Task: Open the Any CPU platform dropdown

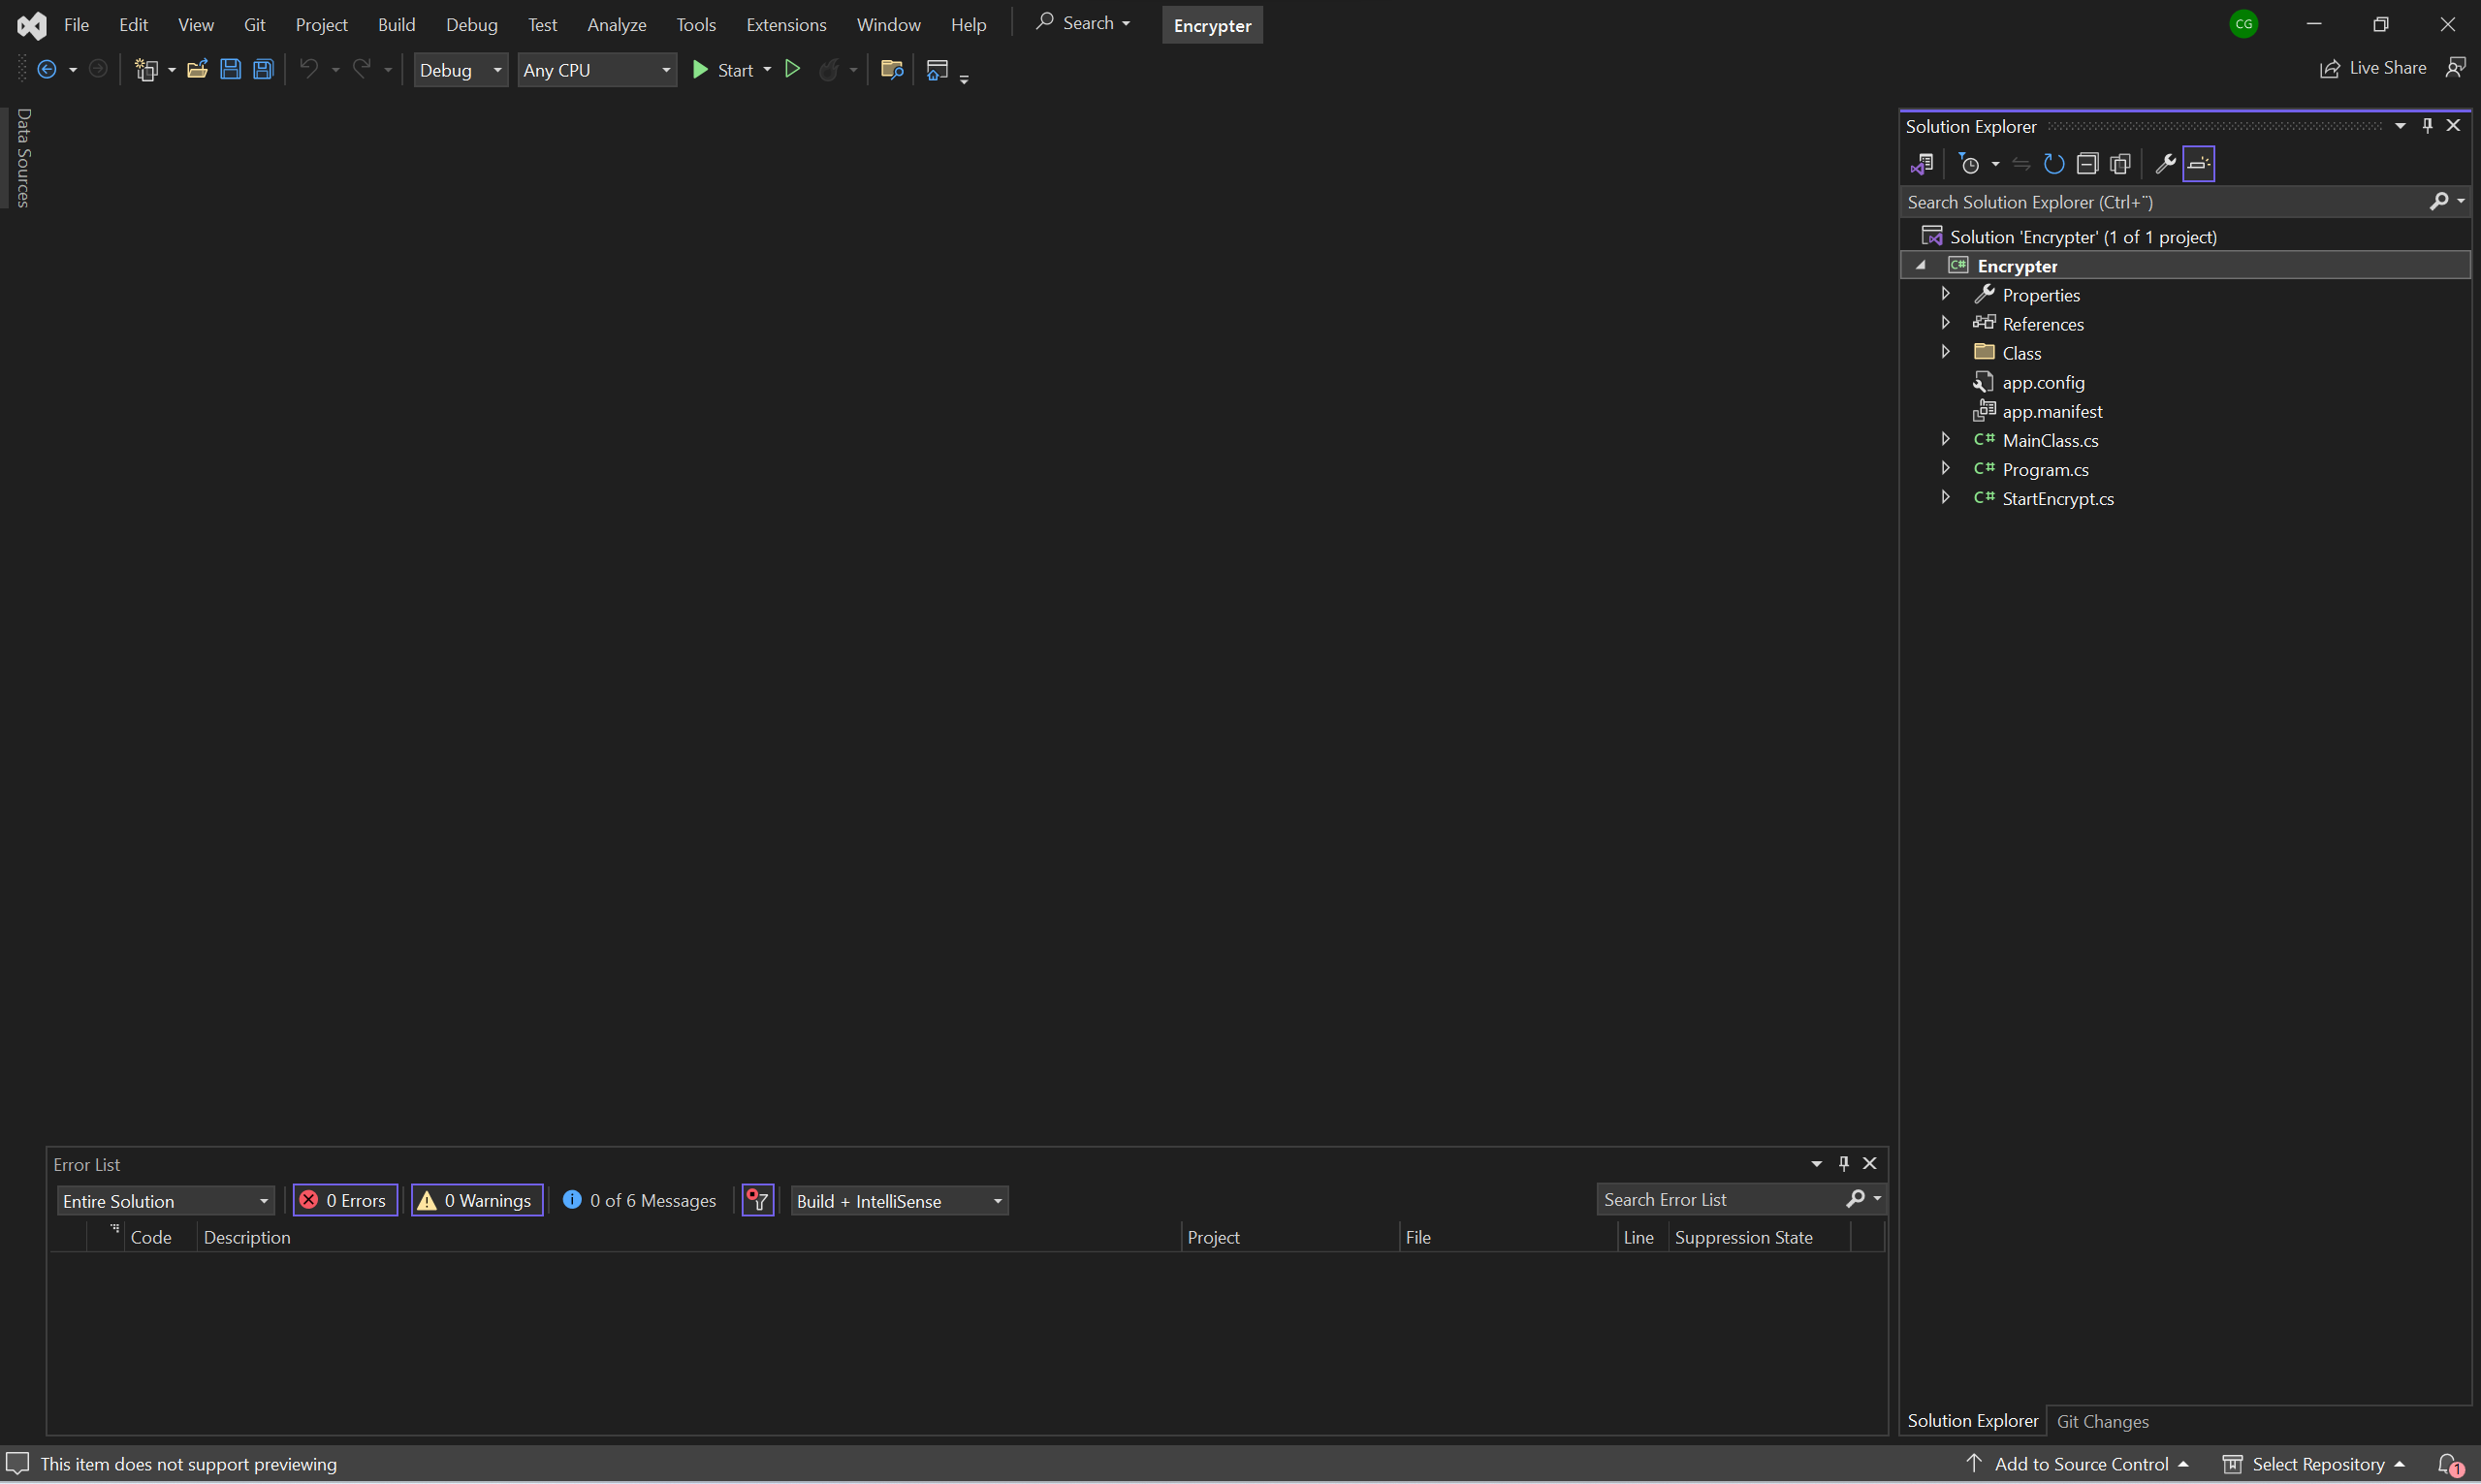Action: coord(596,70)
